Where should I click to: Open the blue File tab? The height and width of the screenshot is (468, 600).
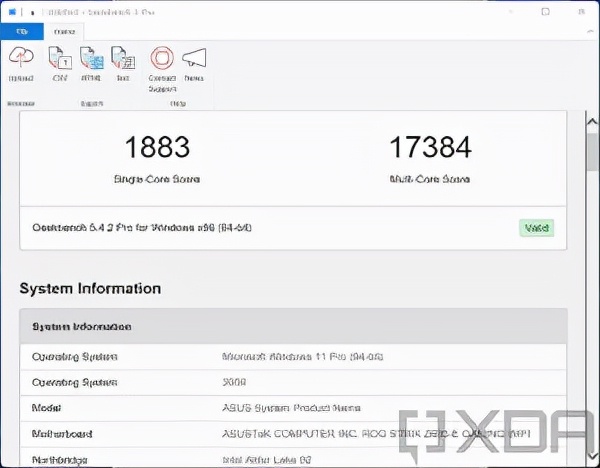pyautogui.click(x=22, y=32)
